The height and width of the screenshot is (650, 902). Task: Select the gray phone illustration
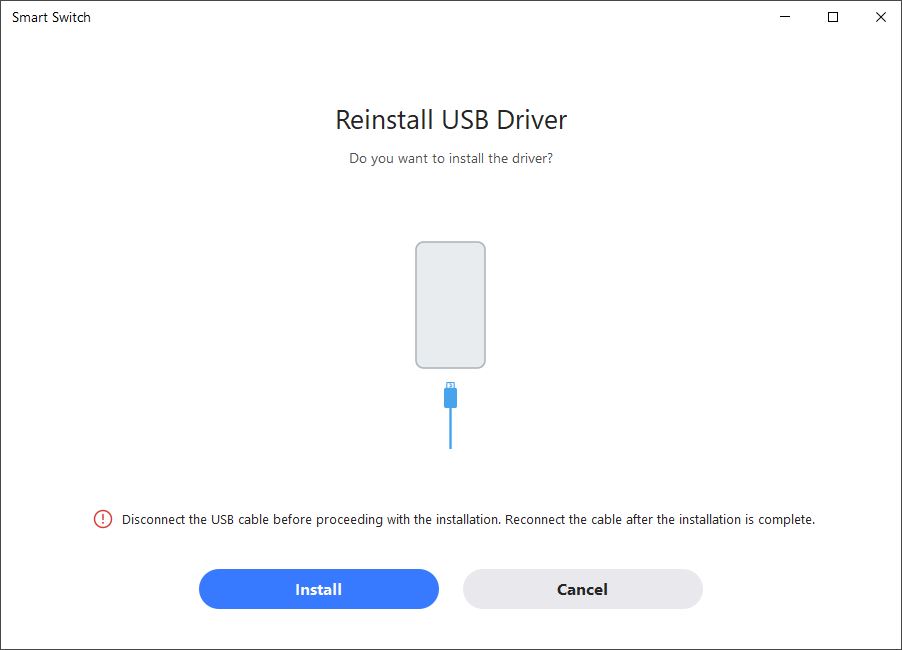click(x=450, y=305)
